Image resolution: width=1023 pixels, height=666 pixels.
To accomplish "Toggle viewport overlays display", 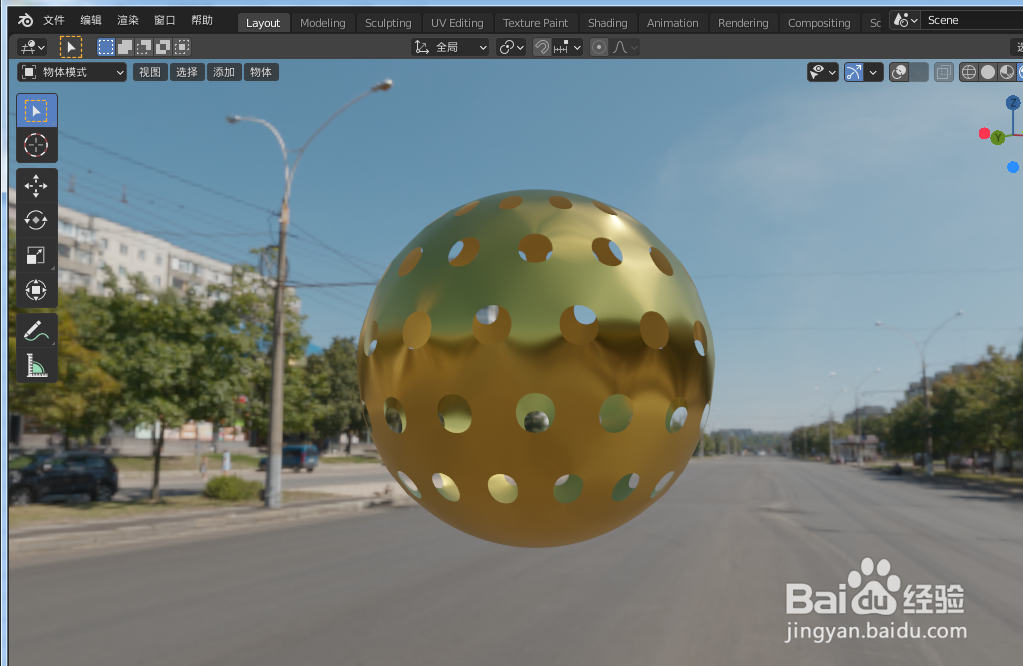I will [x=899, y=72].
